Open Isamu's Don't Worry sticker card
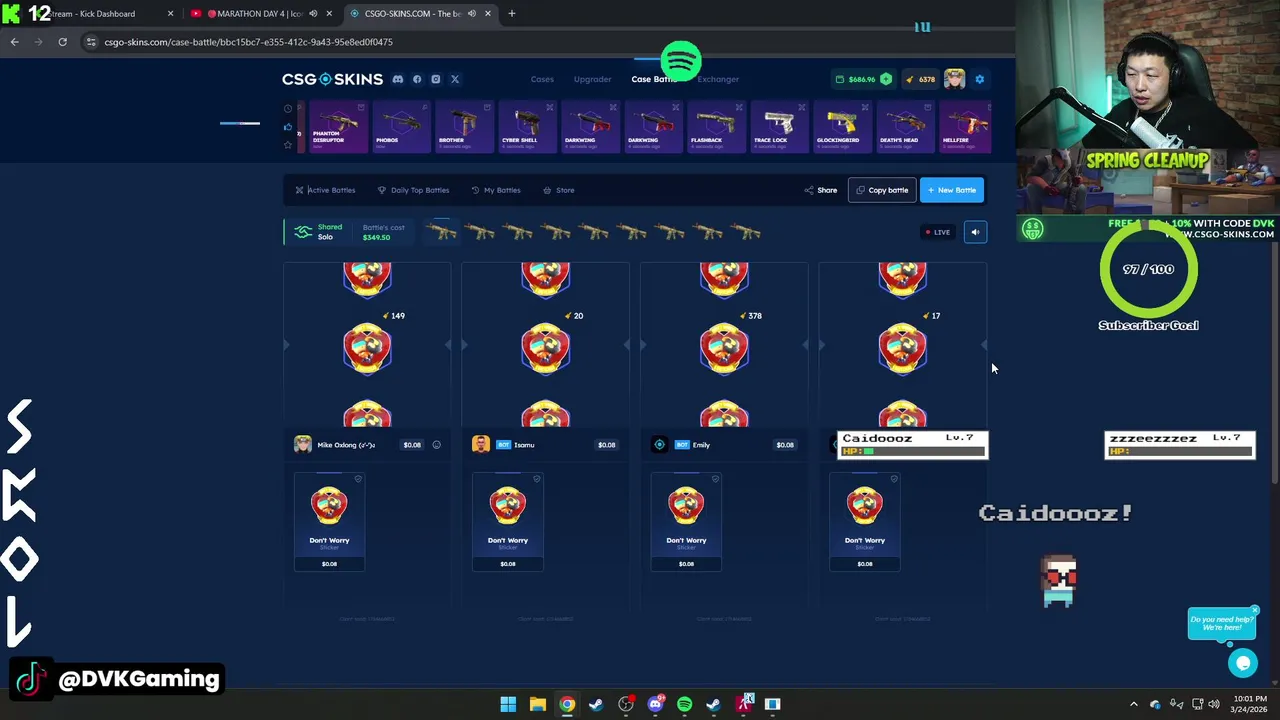1280x720 pixels. pyautogui.click(x=508, y=522)
